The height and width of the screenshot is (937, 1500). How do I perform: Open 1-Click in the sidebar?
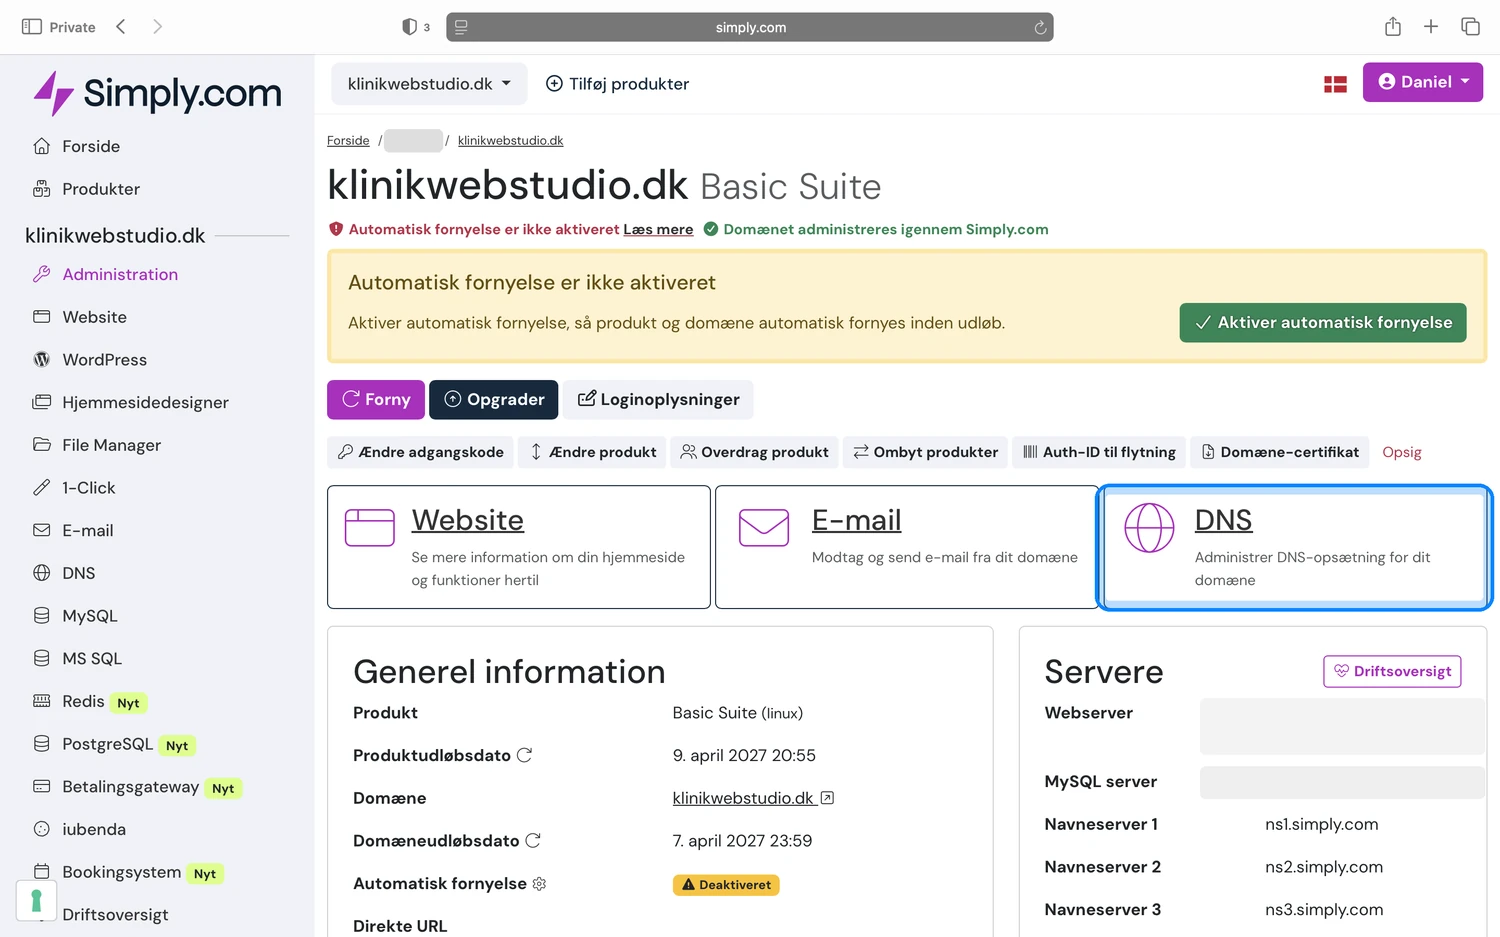[x=88, y=488]
